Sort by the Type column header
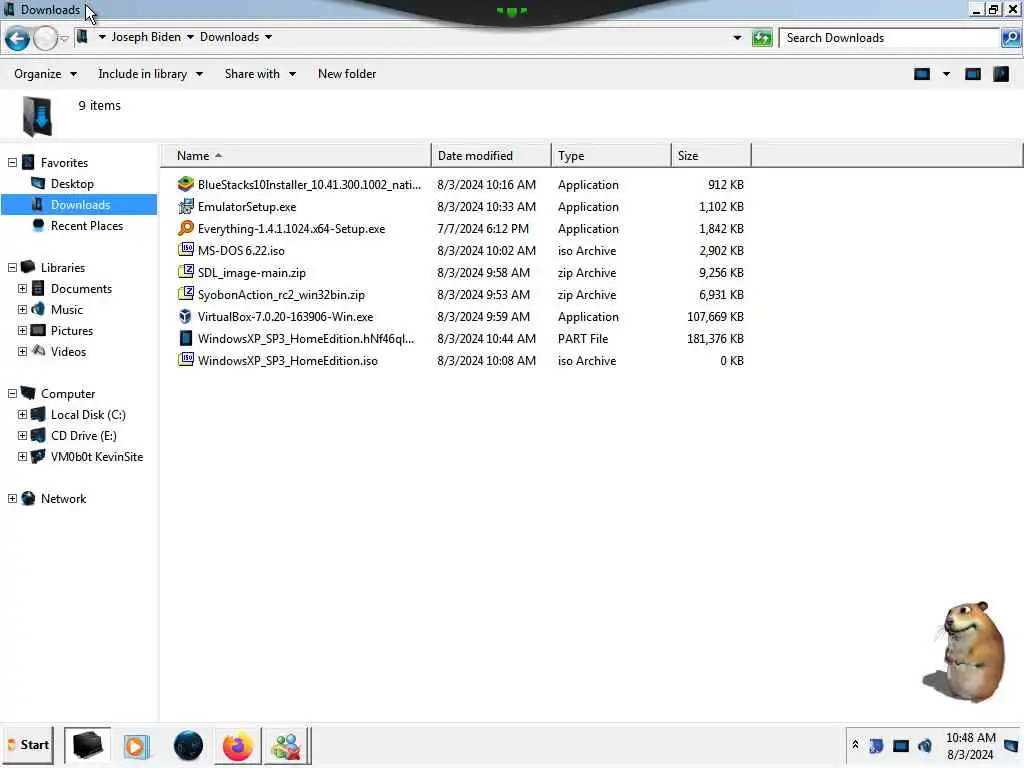Image resolution: width=1024 pixels, height=768 pixels. tap(611, 155)
